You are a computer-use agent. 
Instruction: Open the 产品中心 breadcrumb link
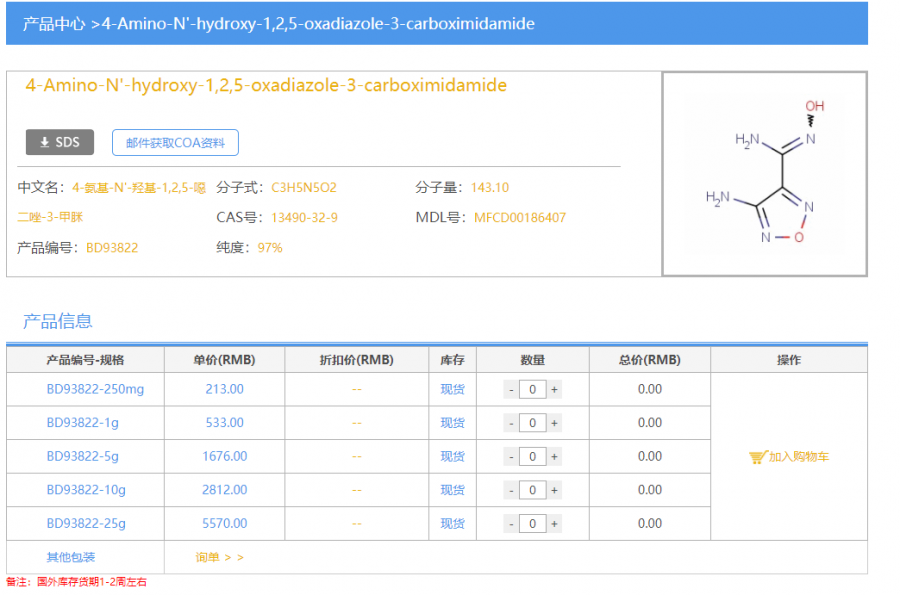coord(53,23)
